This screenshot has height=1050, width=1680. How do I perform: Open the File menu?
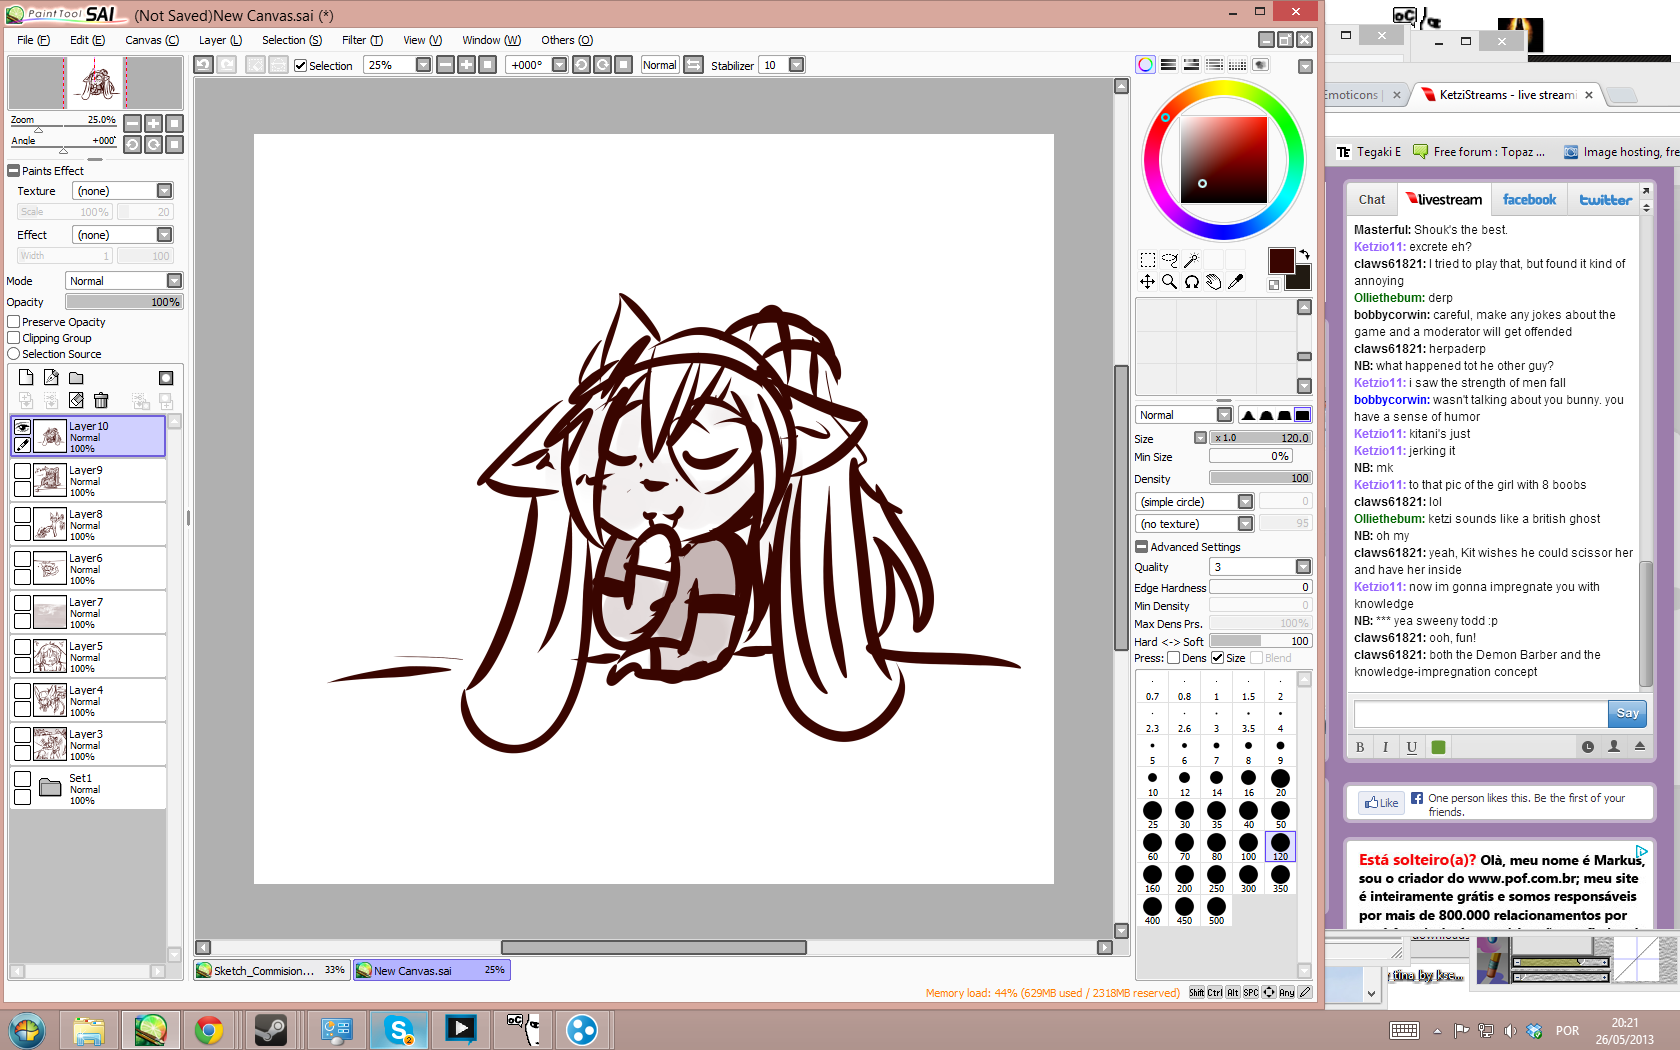(x=33, y=40)
